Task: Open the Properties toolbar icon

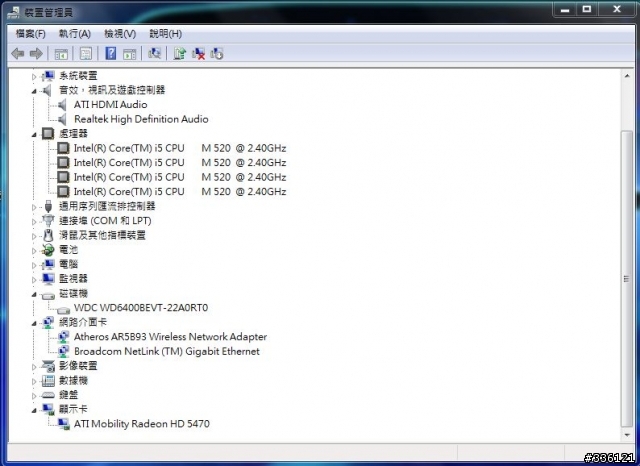Action: tap(86, 53)
